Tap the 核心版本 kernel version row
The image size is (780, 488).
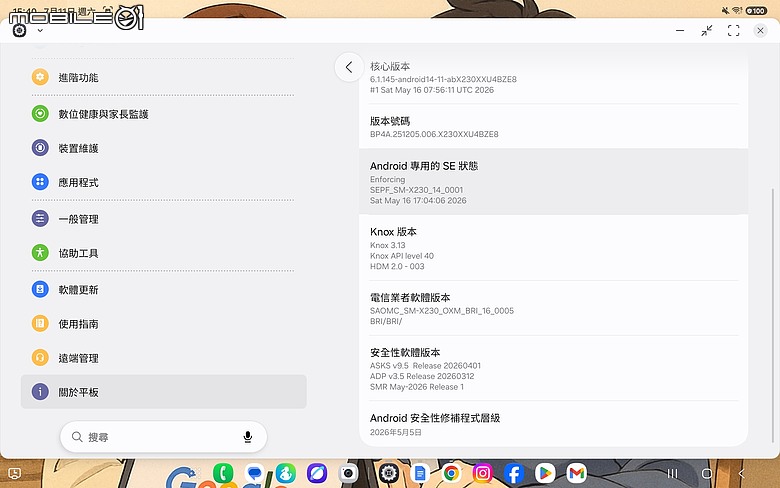[553, 78]
